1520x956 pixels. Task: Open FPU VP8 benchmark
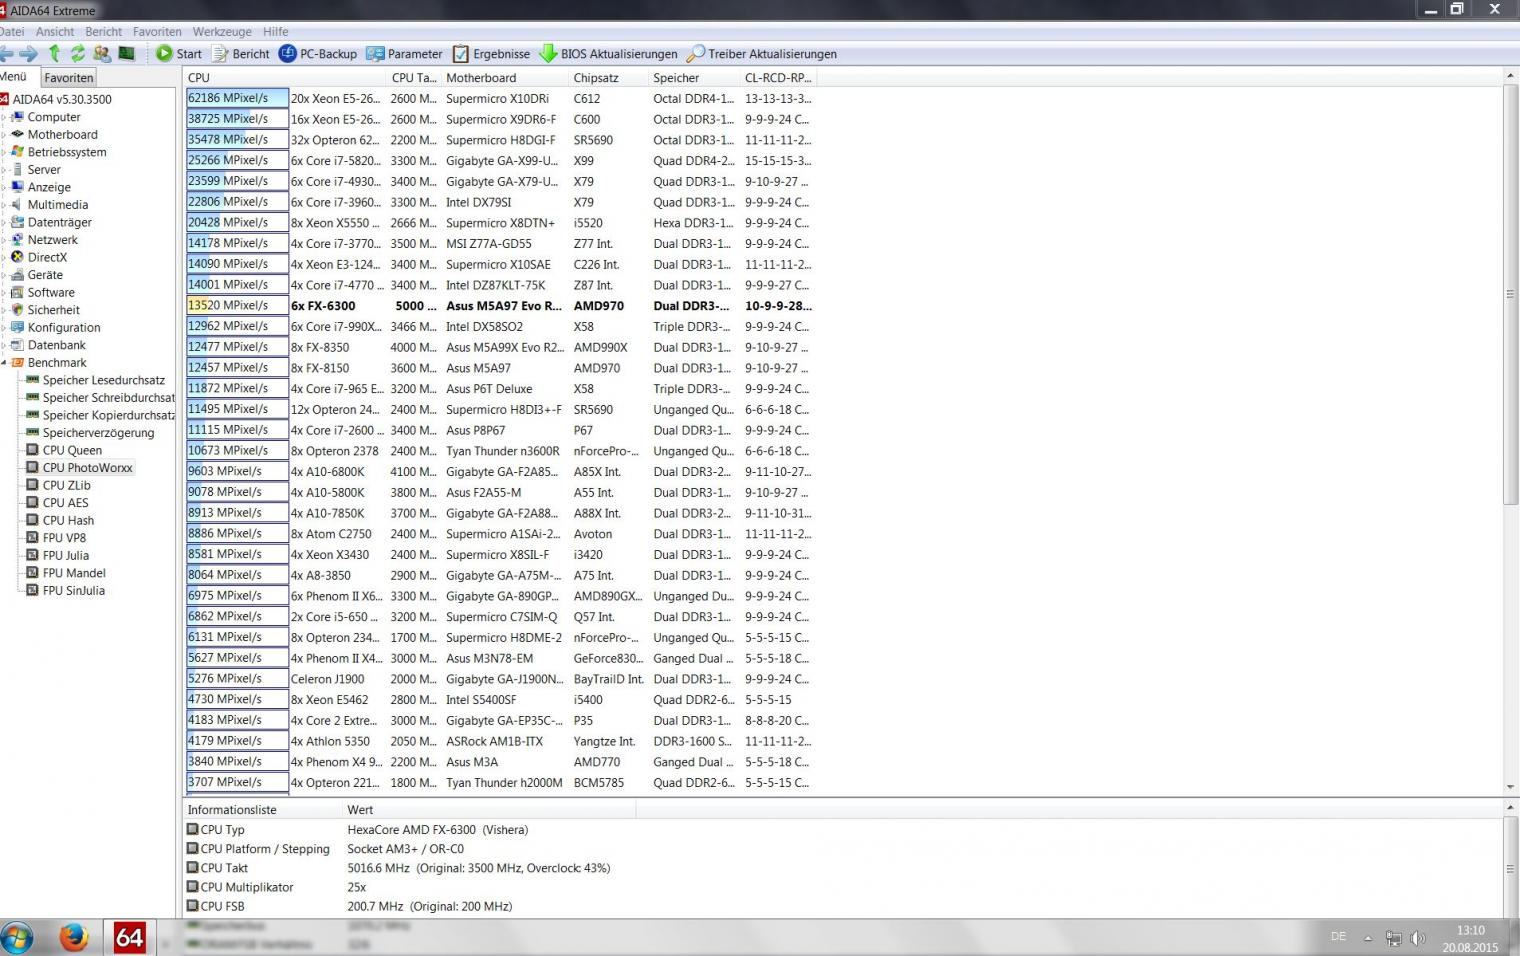(64, 538)
